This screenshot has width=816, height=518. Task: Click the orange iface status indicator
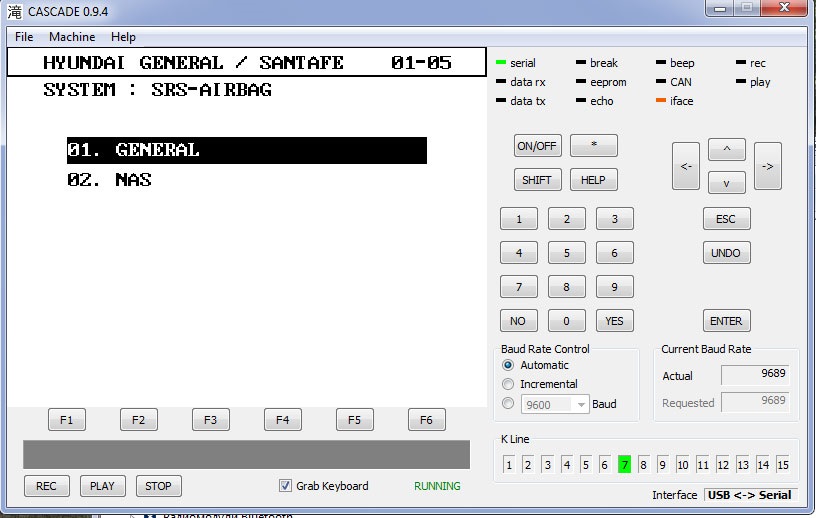[x=661, y=100]
